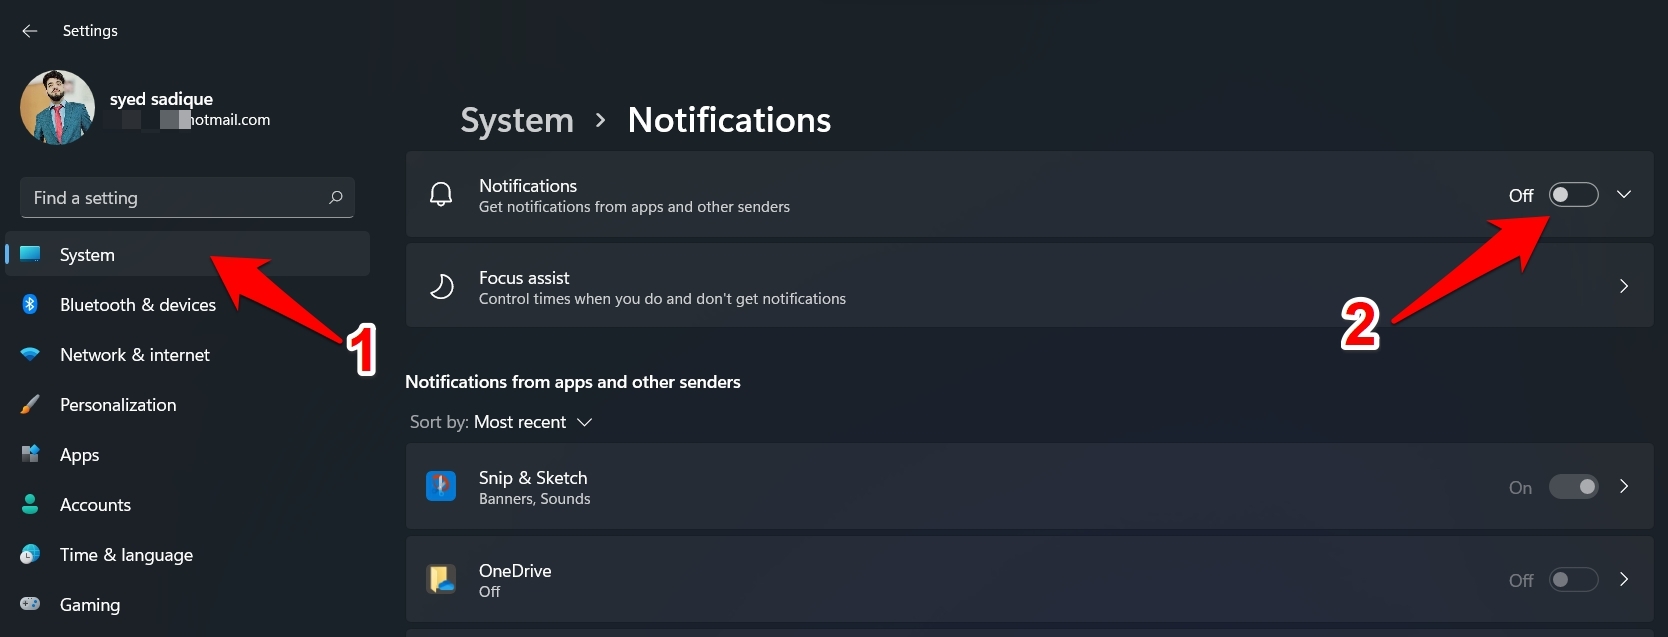The image size is (1668, 637).
Task: Click the back arrow in Settings header
Action: click(x=30, y=31)
